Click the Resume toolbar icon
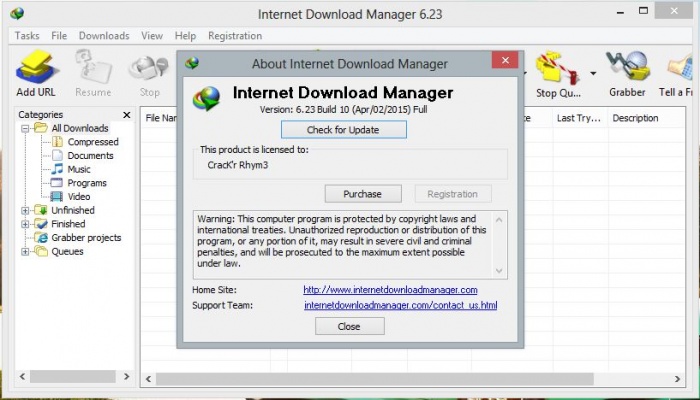The image size is (700, 400). (x=93, y=67)
